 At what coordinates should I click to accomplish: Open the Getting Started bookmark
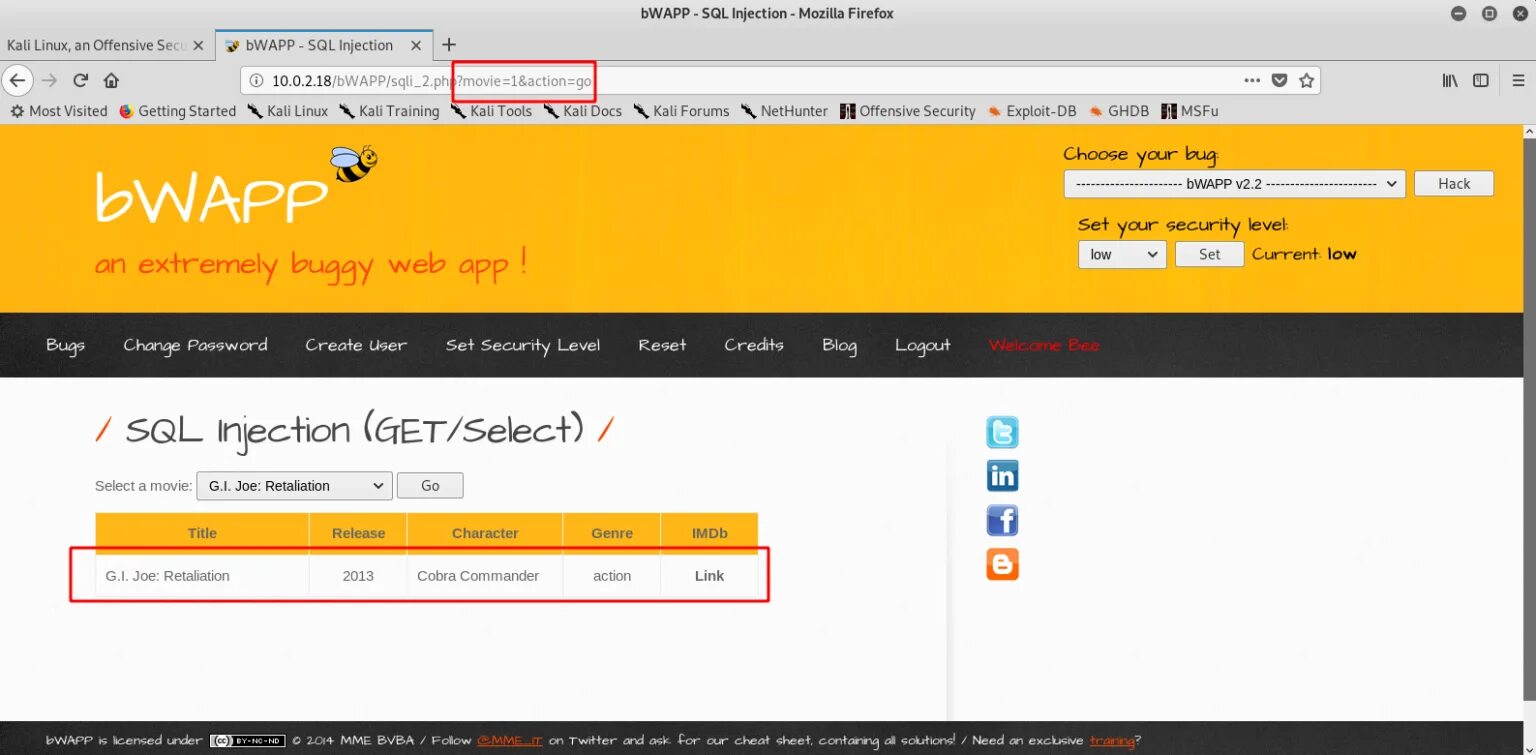[x=177, y=111]
